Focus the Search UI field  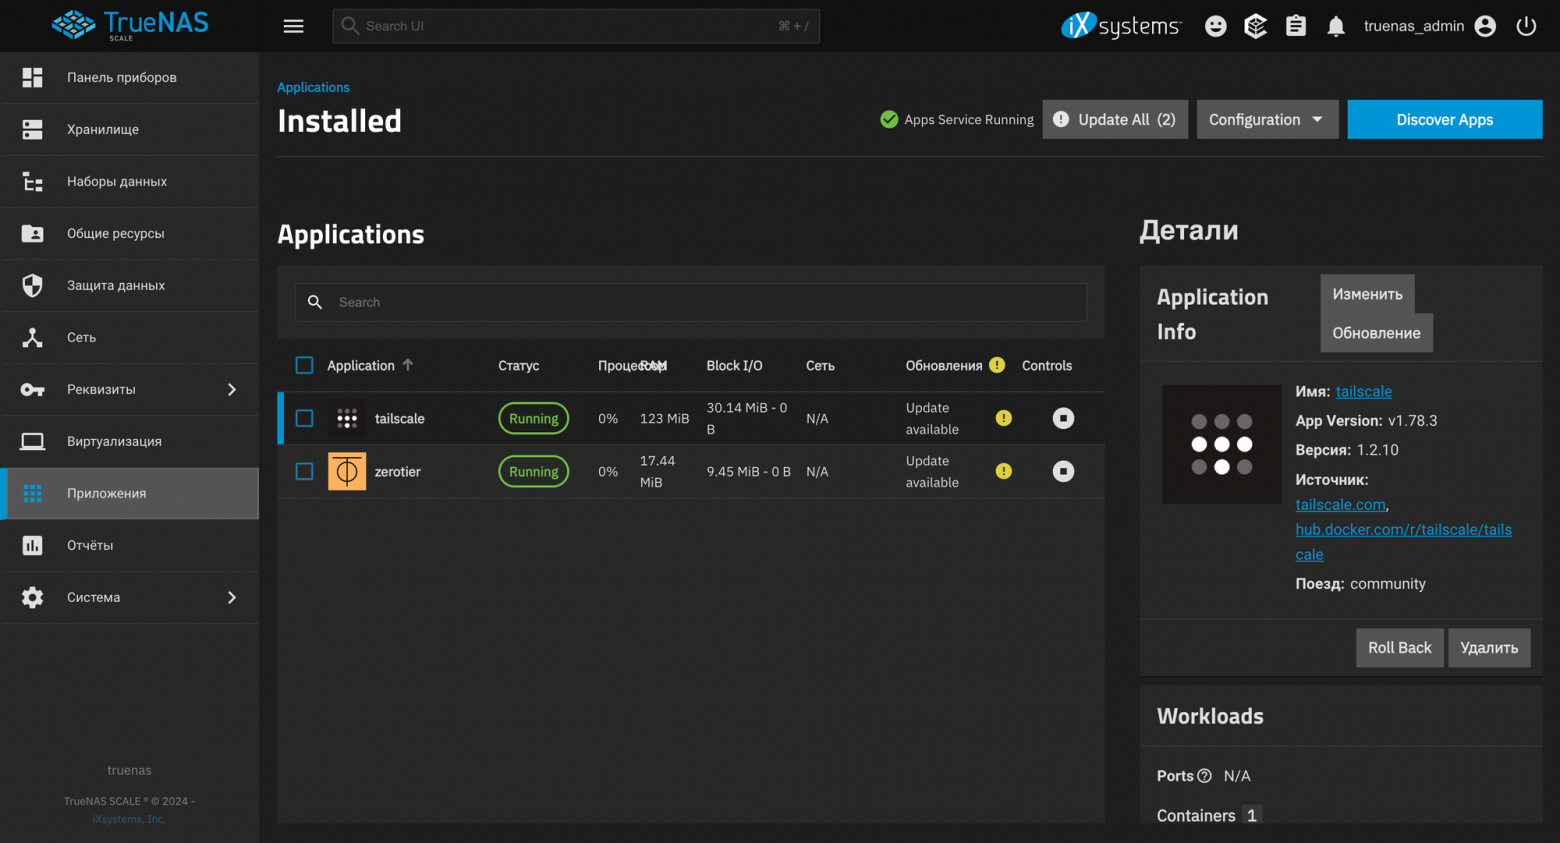tap(576, 26)
